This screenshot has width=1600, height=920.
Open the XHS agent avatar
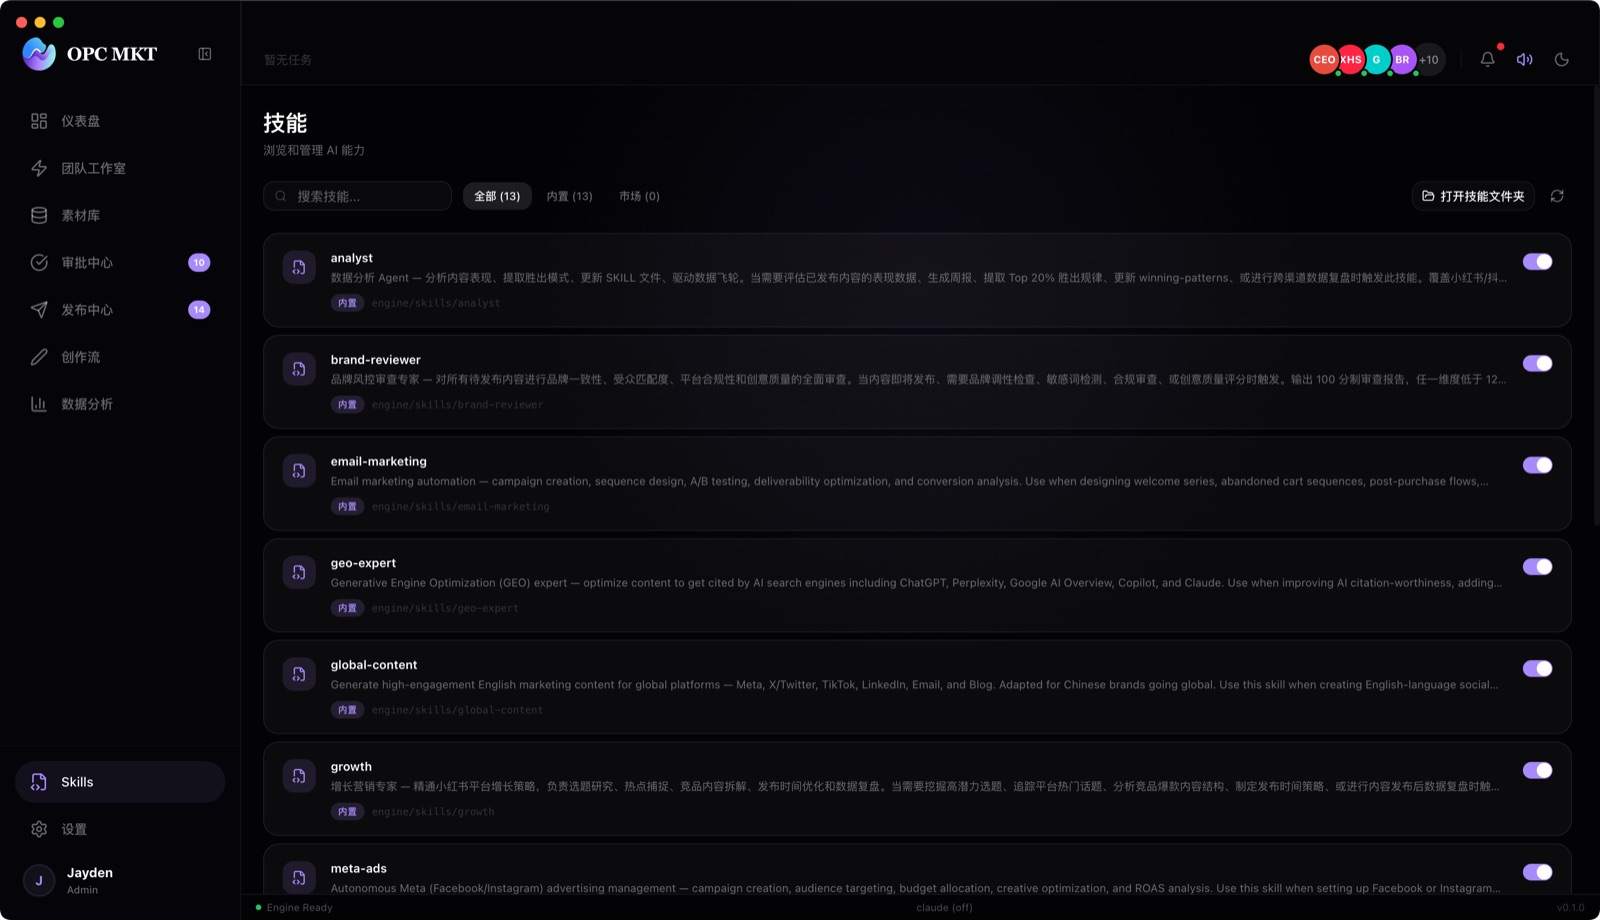pyautogui.click(x=1350, y=60)
